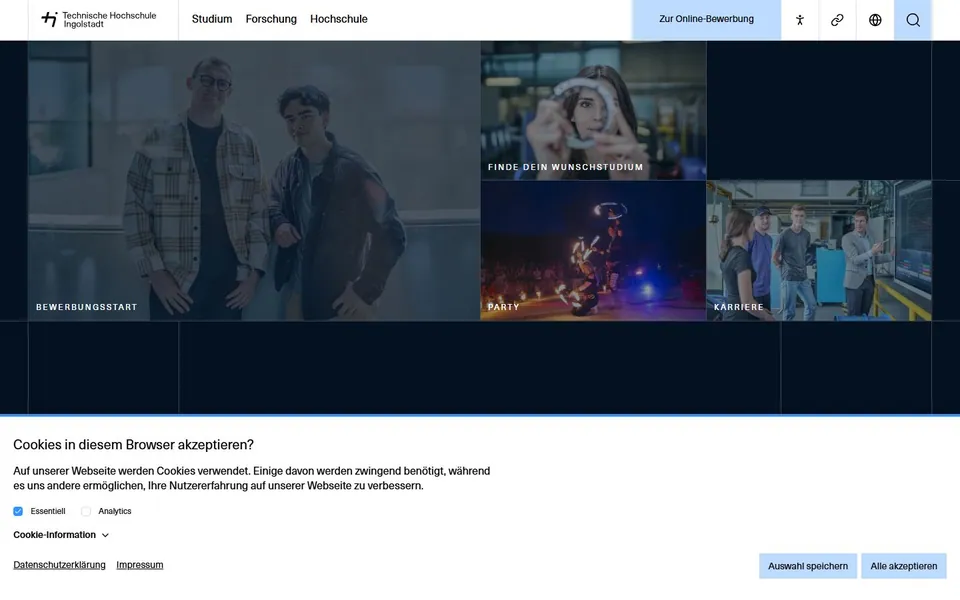Screen dimensions: 960x600
Task: Open the language globe icon
Action: 875,20
